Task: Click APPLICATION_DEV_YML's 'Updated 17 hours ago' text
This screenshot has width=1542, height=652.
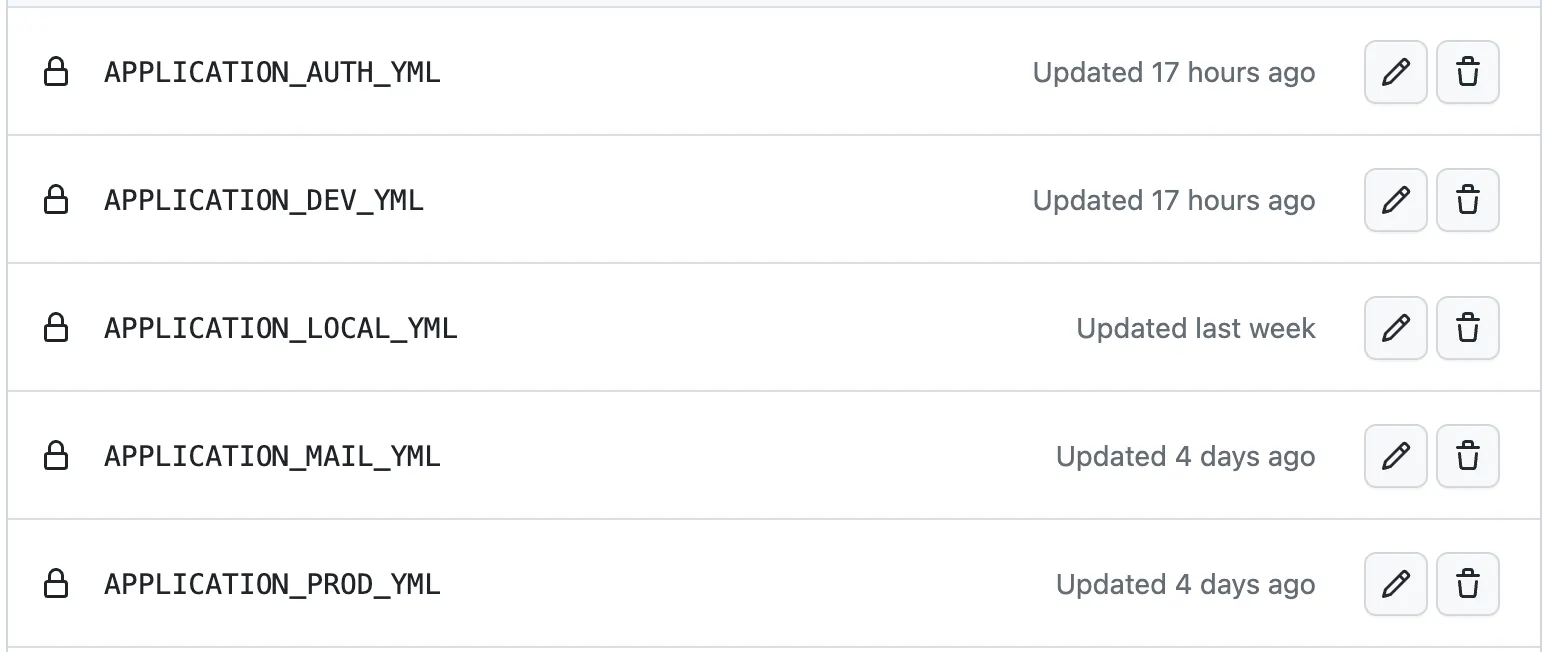Action: coord(1173,201)
